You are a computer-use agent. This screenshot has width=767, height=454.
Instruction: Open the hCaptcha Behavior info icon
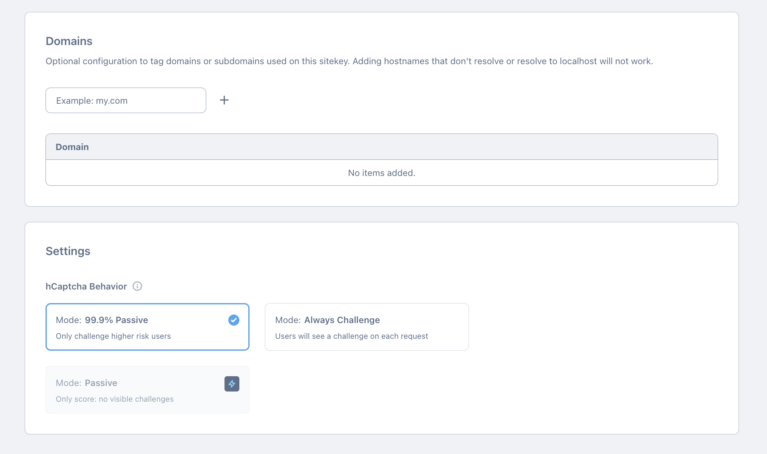click(x=137, y=286)
